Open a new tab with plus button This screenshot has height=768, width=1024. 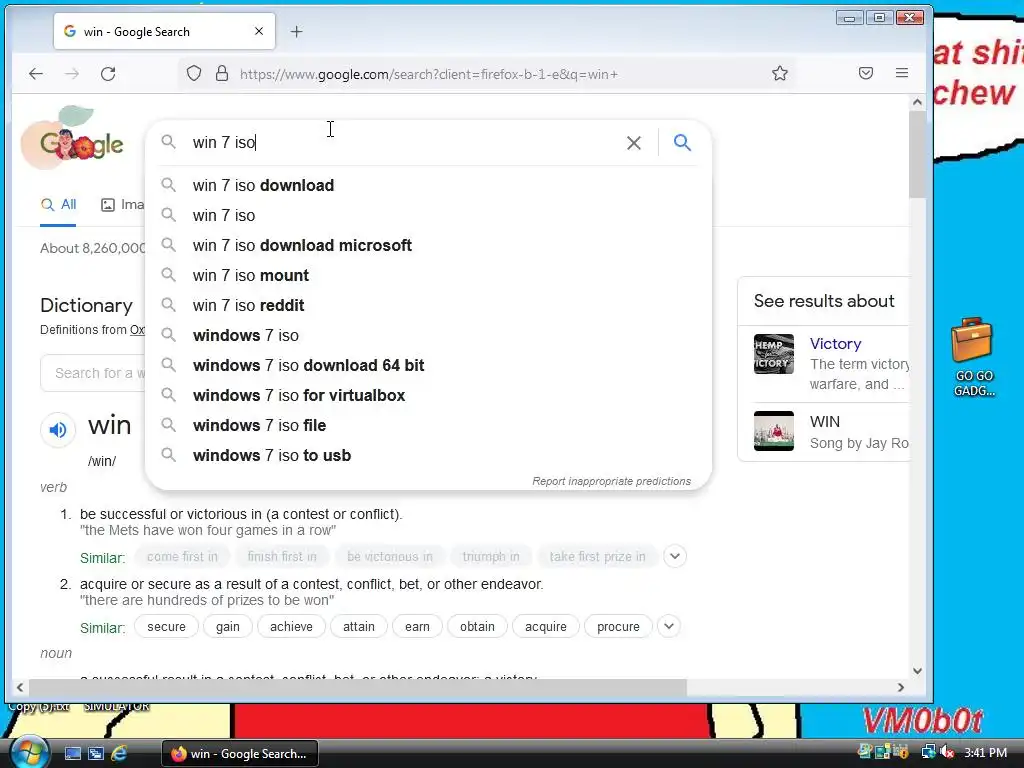296,31
